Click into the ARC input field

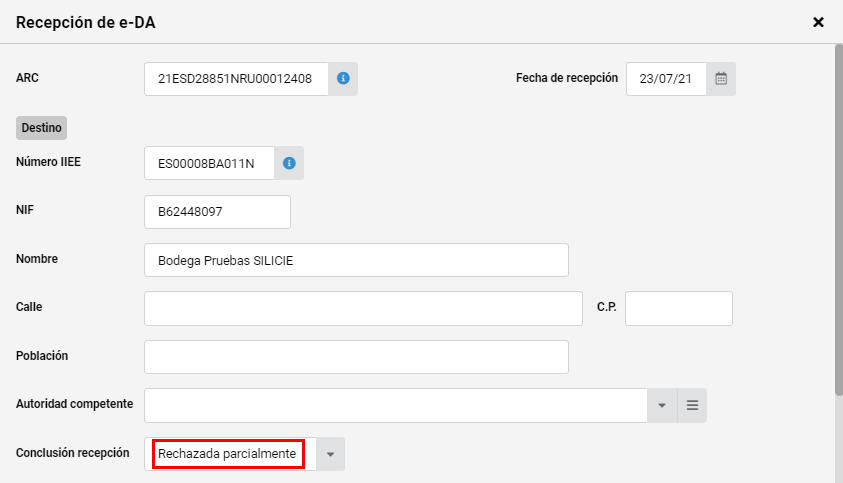(x=236, y=79)
